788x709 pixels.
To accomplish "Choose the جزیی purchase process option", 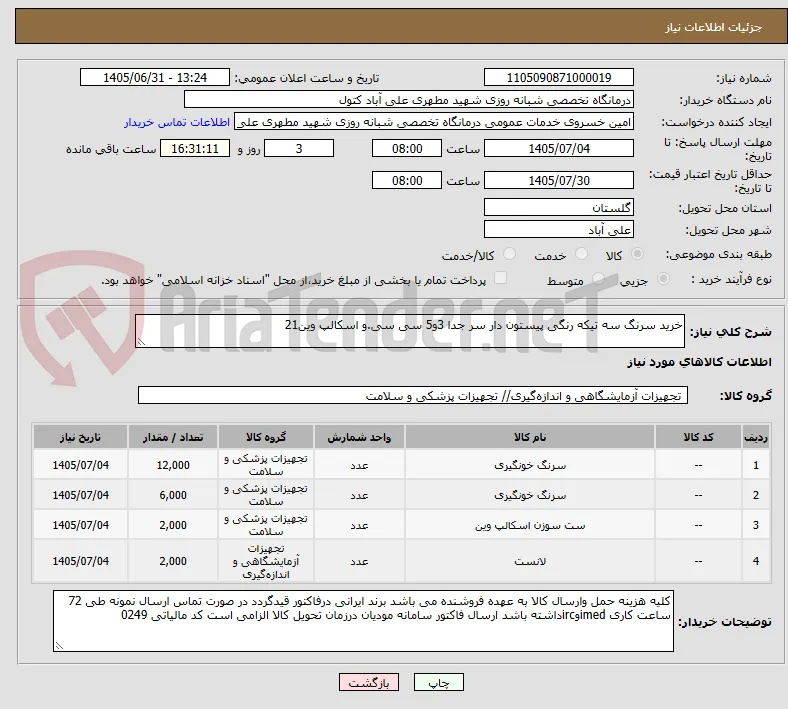I will 663,278.
